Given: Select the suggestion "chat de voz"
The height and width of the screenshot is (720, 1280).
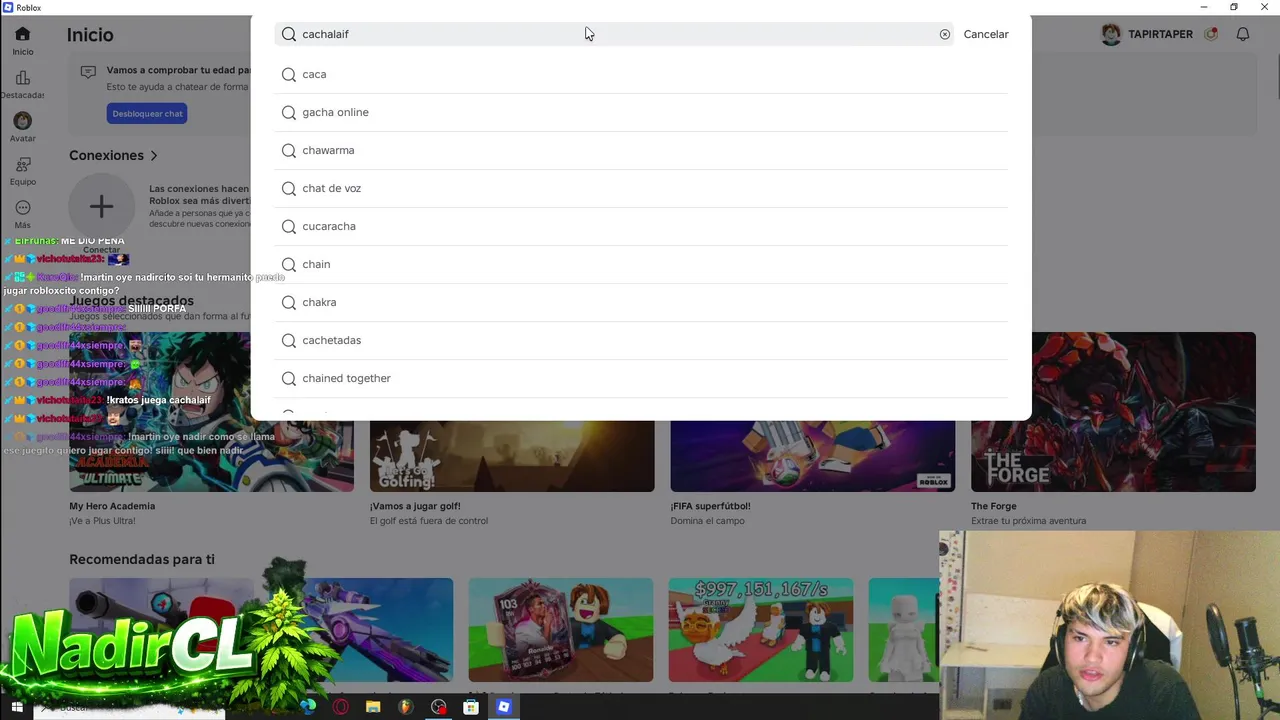Looking at the screenshot, I should [x=641, y=189].
